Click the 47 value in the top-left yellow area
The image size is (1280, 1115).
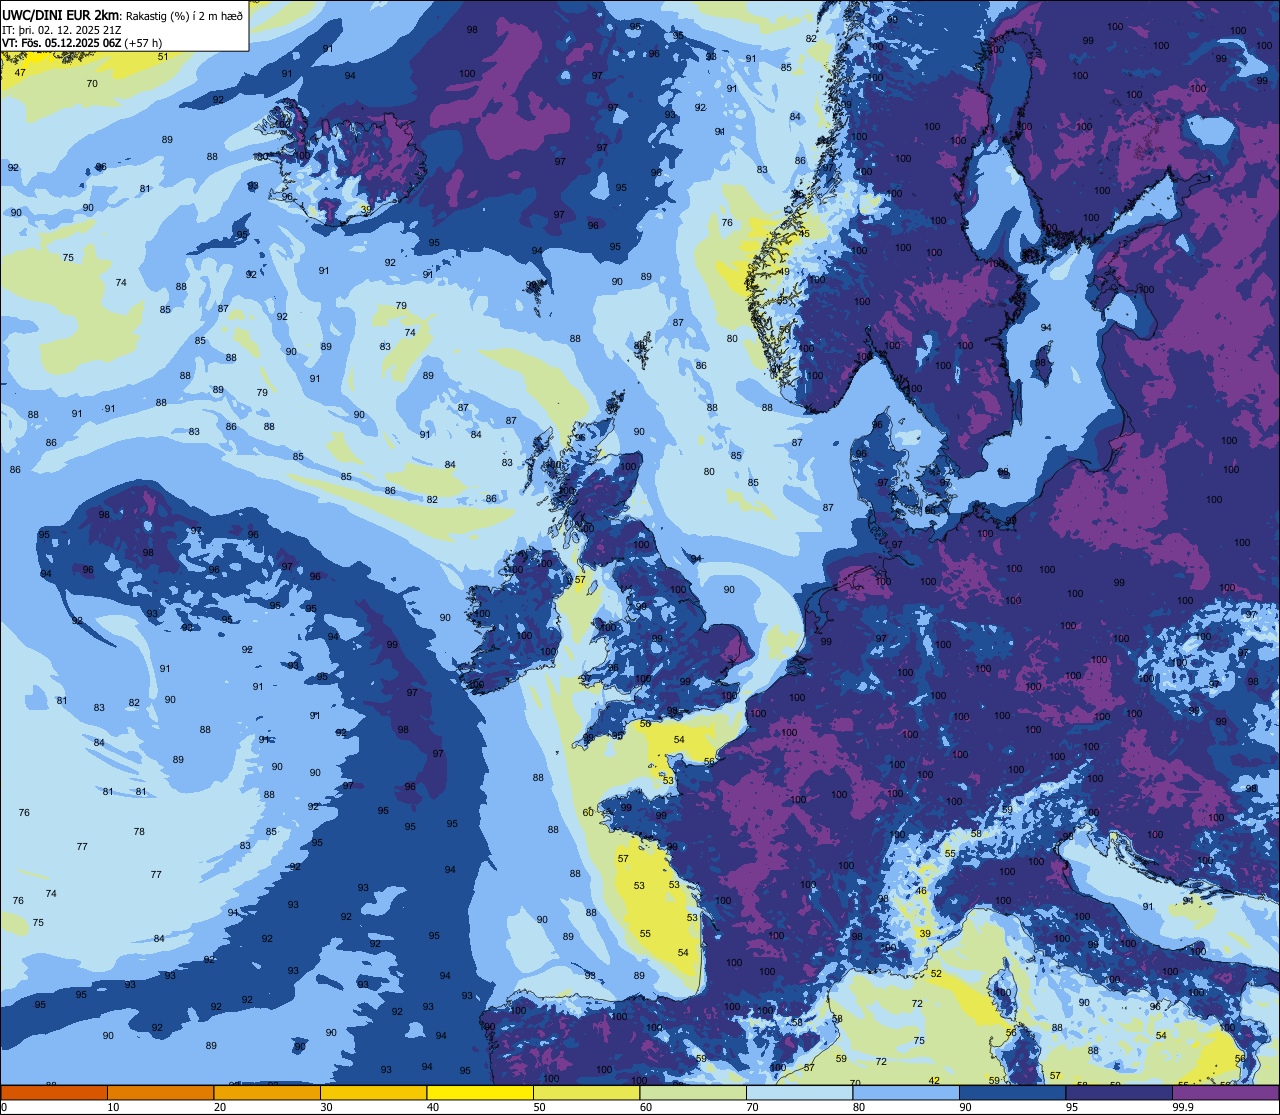(x=20, y=72)
